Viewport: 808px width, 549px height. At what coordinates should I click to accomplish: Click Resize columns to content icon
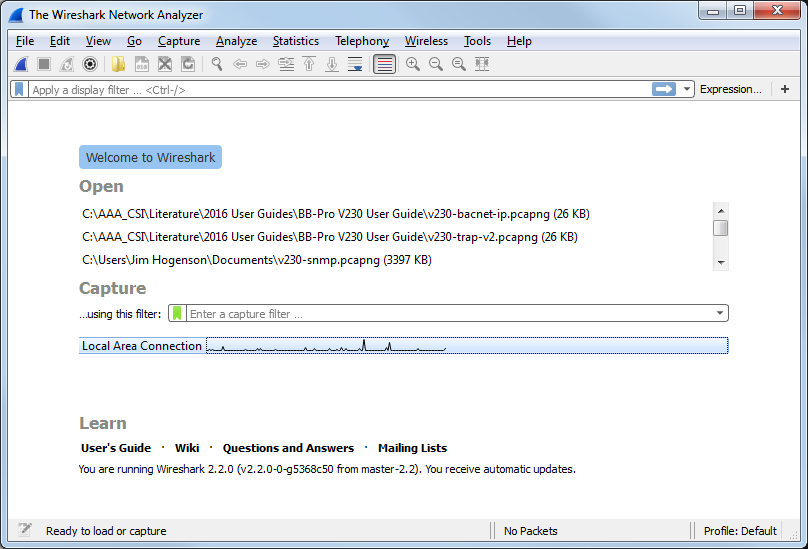(482, 64)
